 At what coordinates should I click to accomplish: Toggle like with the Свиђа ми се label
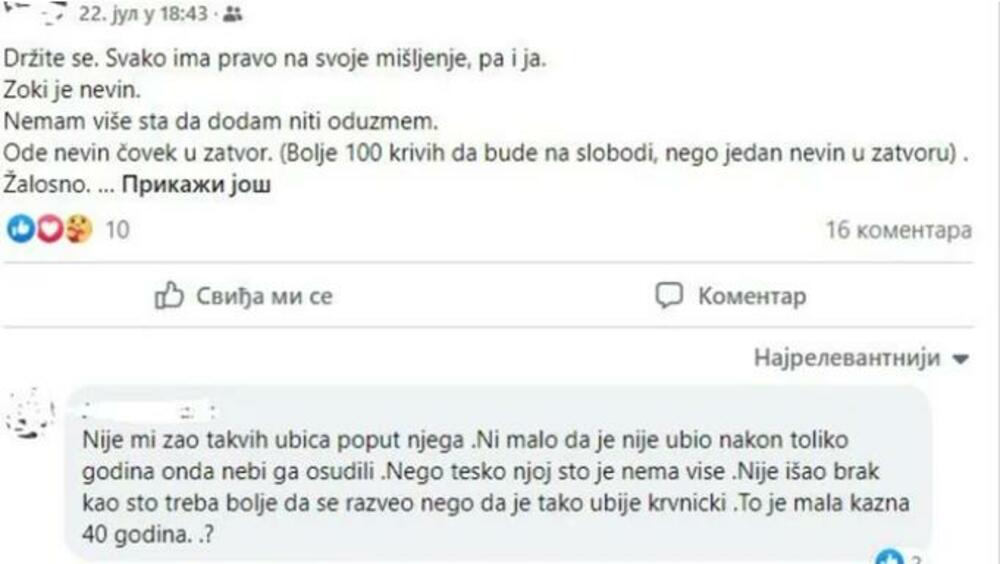point(262,296)
